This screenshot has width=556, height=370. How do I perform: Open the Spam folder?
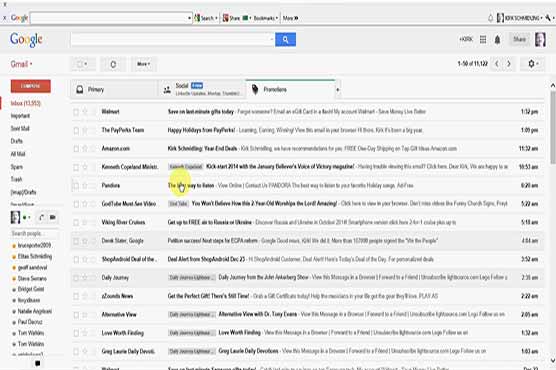pyautogui.click(x=16, y=167)
